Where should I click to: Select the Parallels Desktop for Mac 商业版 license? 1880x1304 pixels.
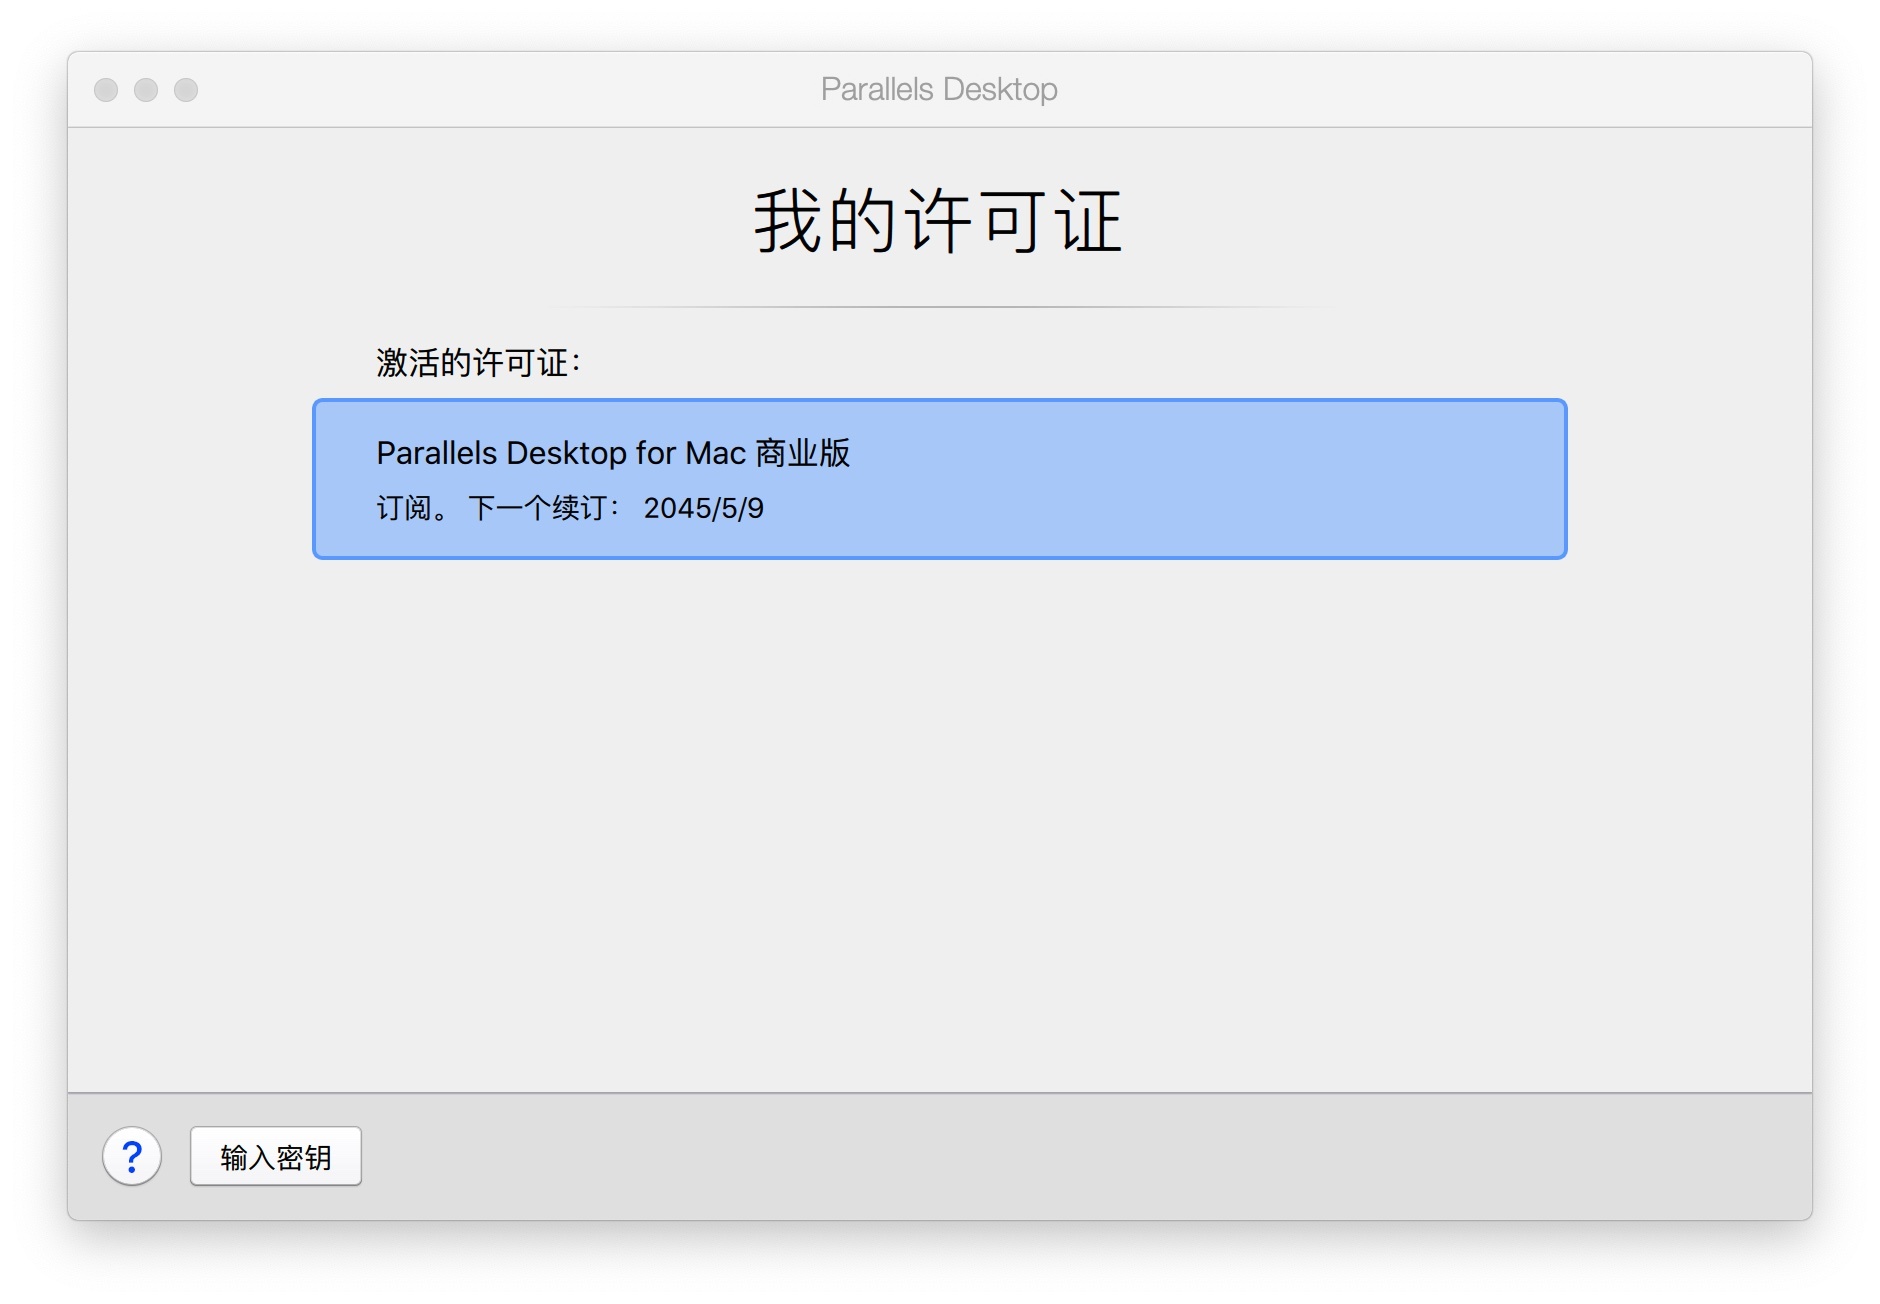tap(938, 479)
